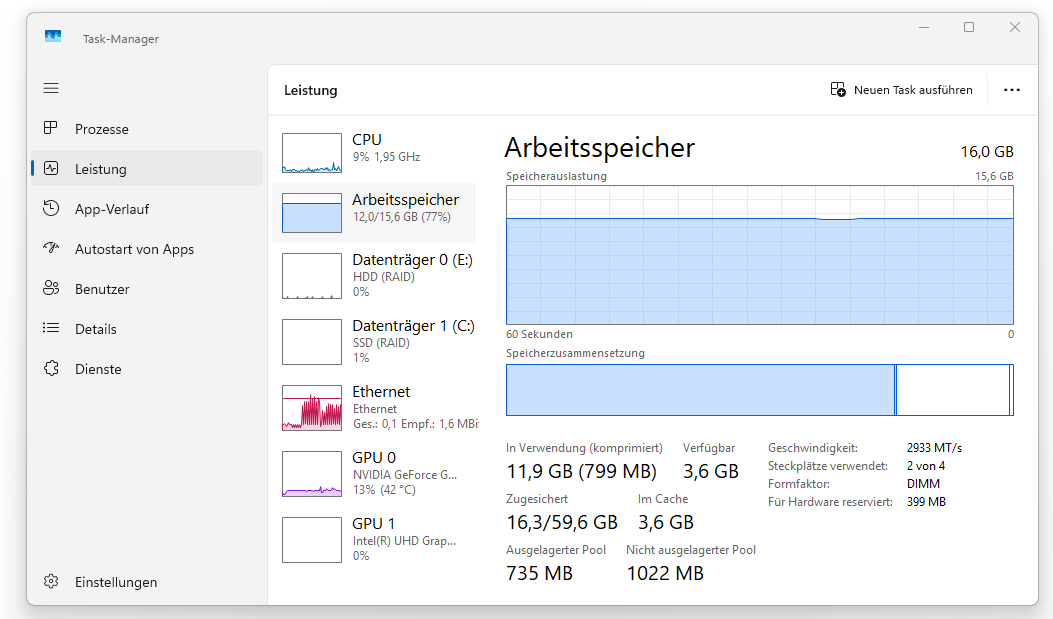Viewport: 1053px width, 619px height.
Task: Select the Ethernet throughput graph thumbnail
Action: click(x=312, y=408)
